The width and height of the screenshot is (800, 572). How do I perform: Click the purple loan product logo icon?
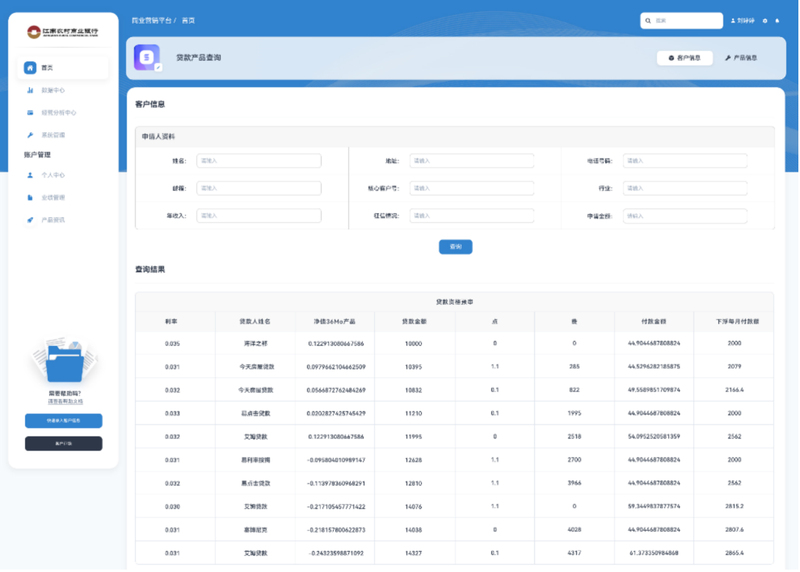click(147, 58)
